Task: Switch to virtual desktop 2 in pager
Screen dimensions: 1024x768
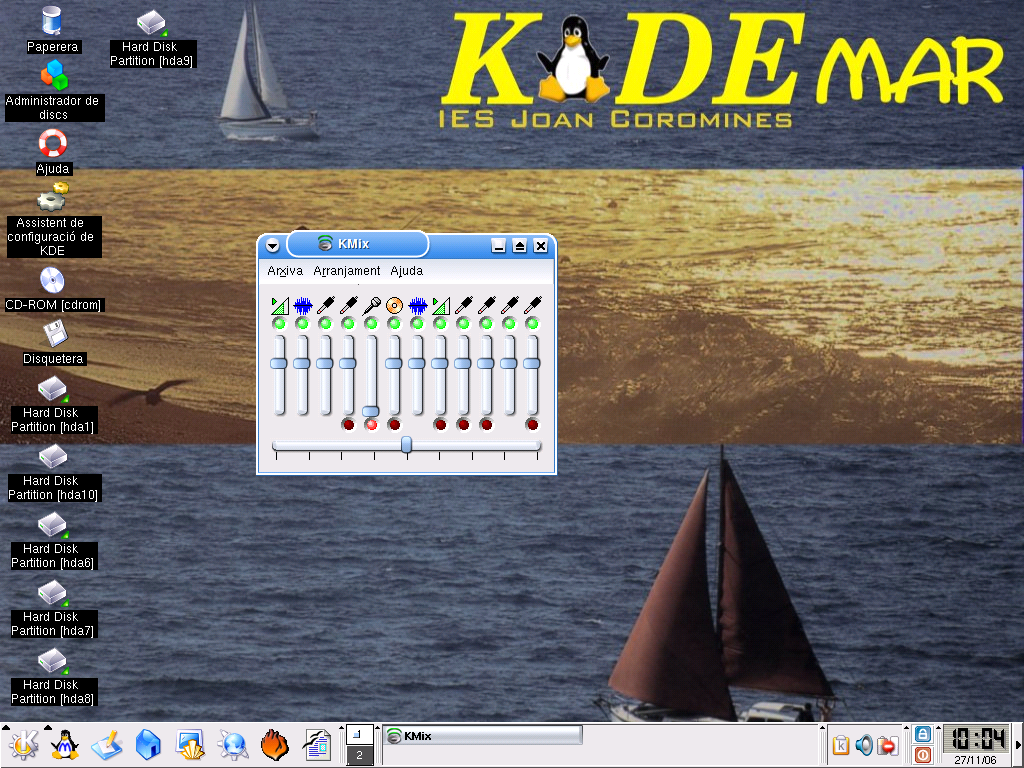Action: (x=360, y=756)
